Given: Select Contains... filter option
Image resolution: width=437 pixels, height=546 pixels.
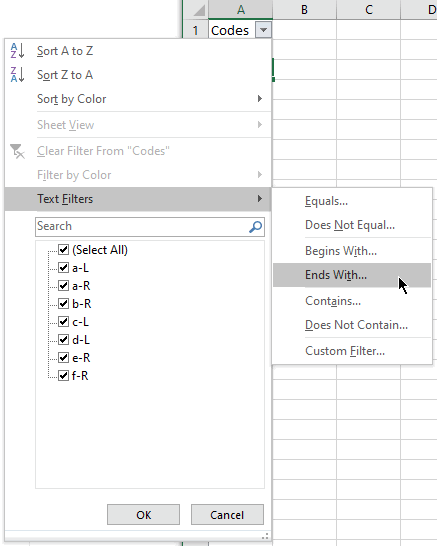Looking at the screenshot, I should [x=352, y=301].
